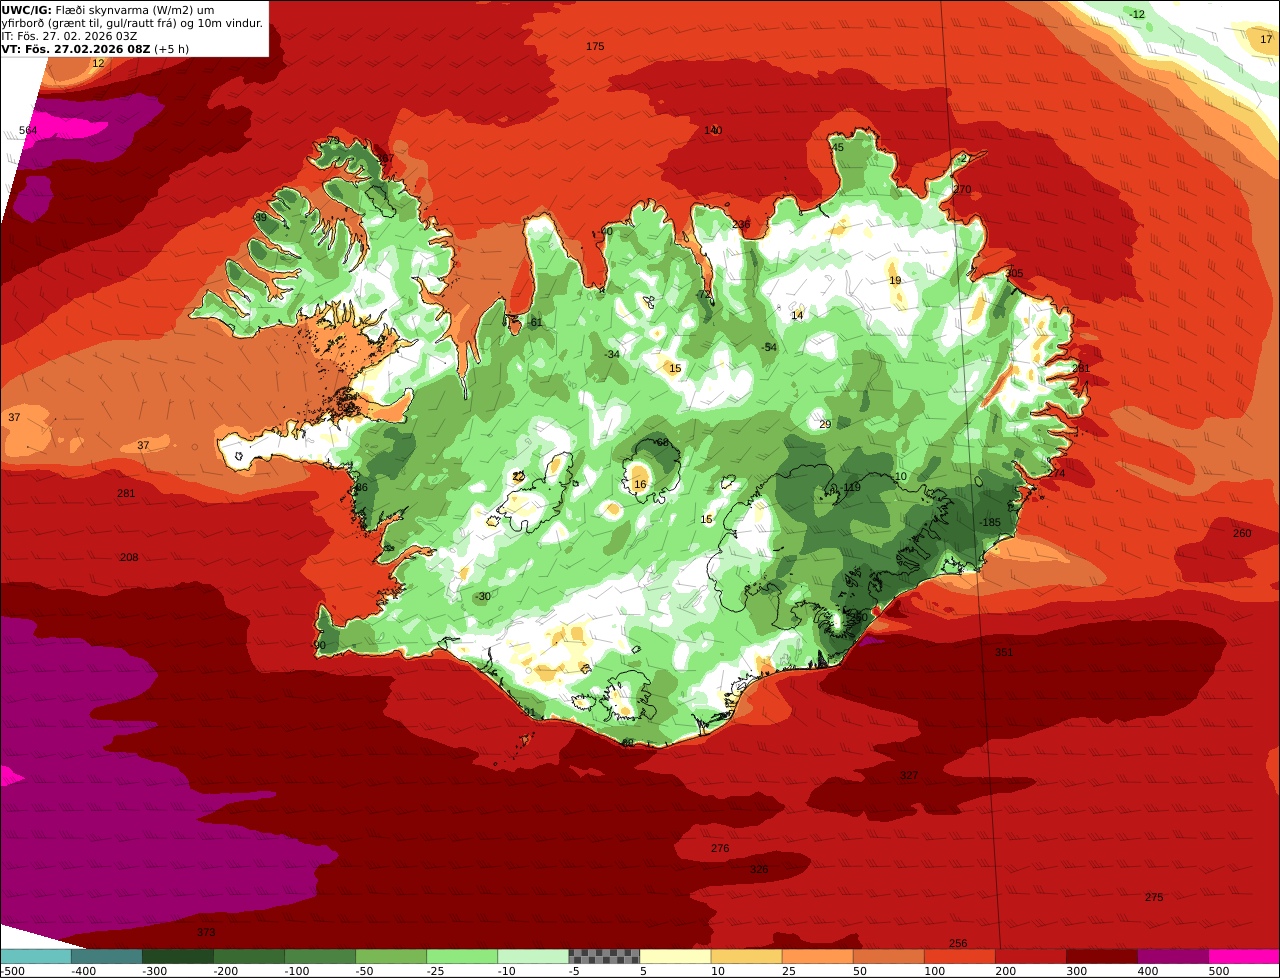Click the 274 value on the east coast
This screenshot has height=978, width=1280.
coord(1057,473)
